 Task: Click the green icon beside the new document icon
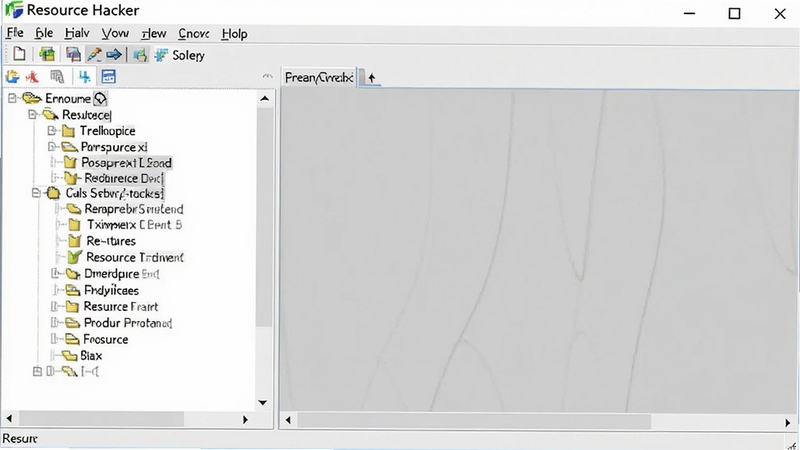[x=47, y=54]
